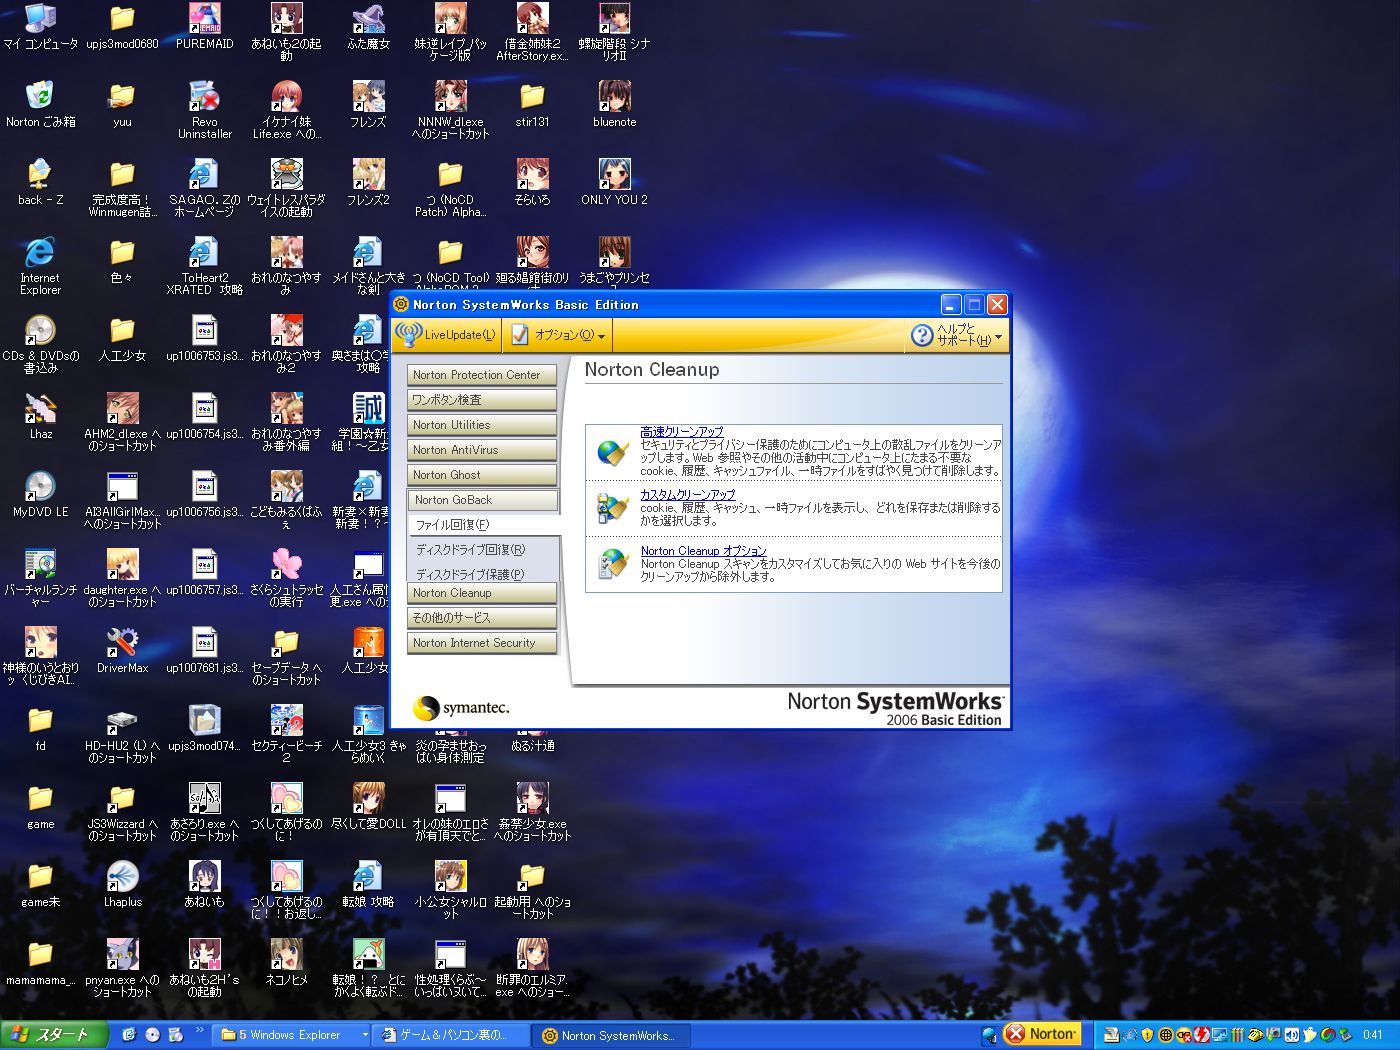The height and width of the screenshot is (1050, 1400).
Task: Select the stir131 folder icon
Action: click(532, 104)
